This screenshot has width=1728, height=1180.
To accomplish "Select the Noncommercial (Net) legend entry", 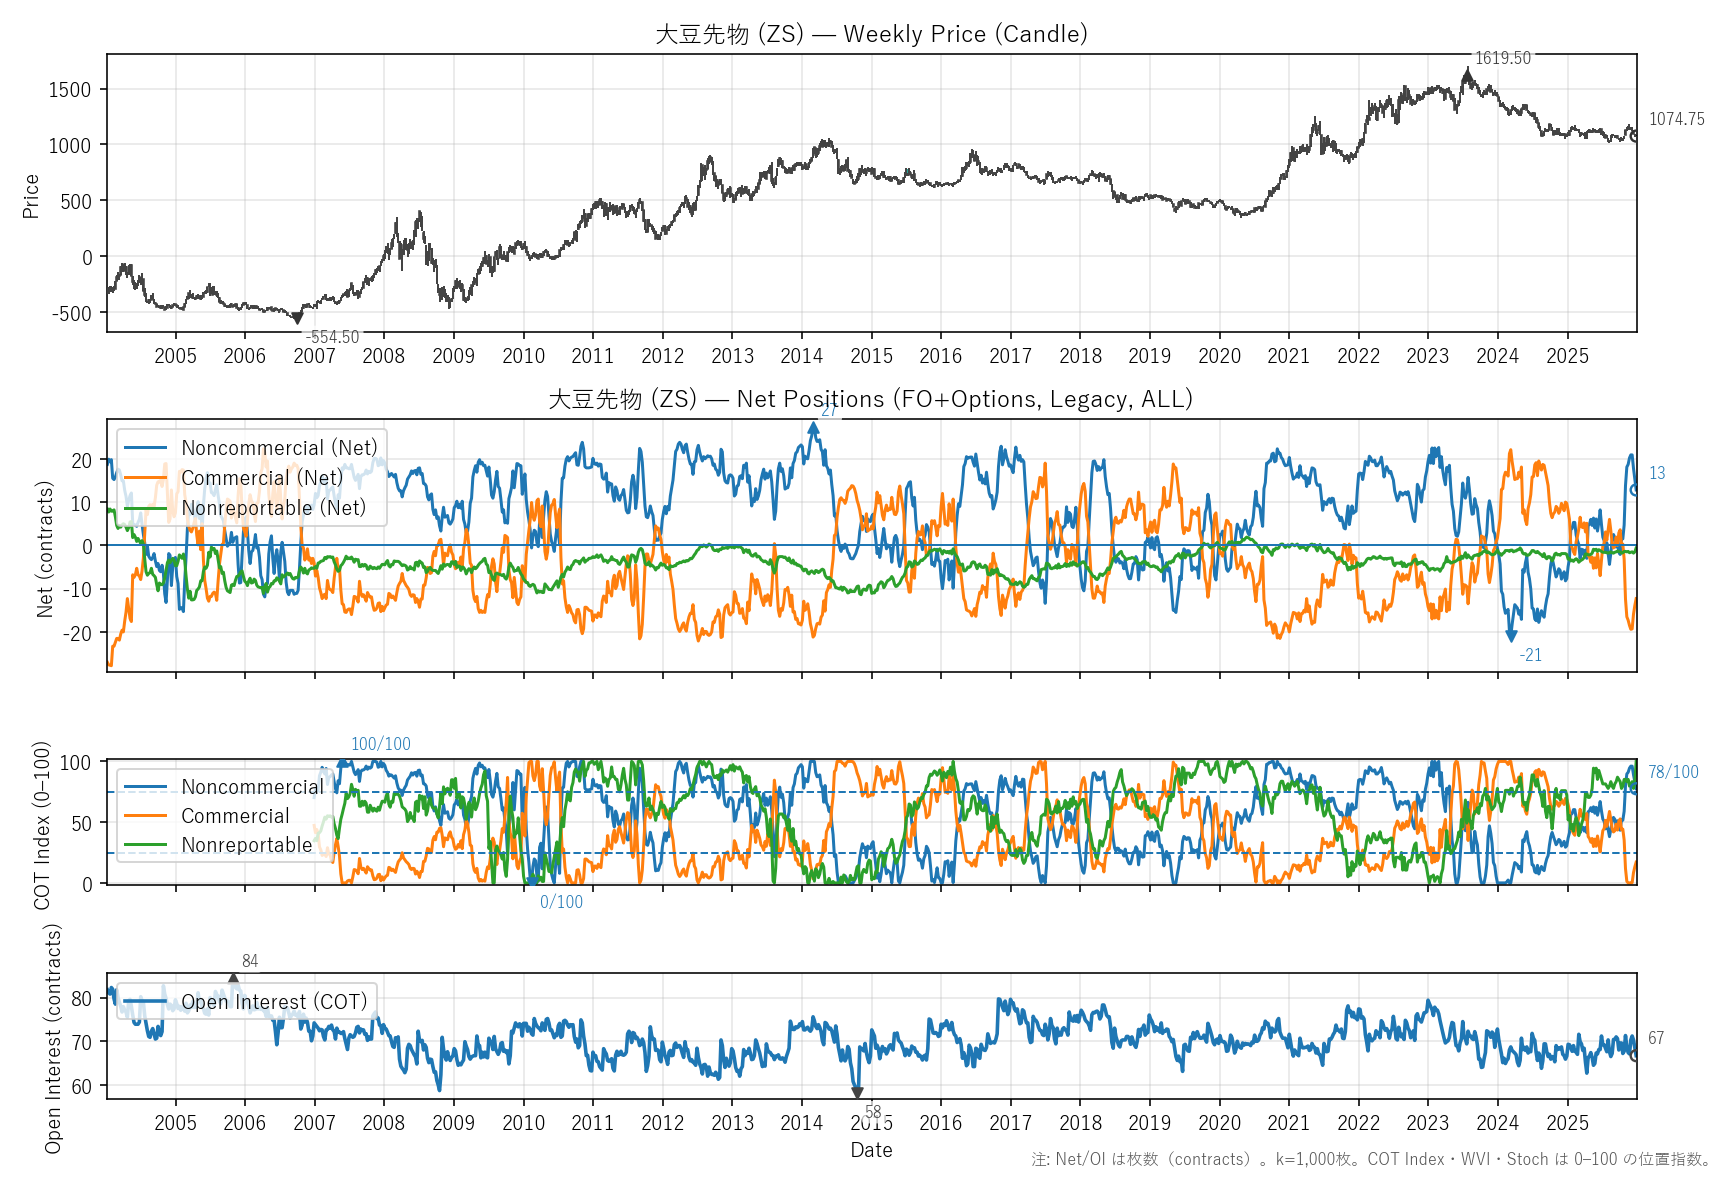I will 279,448.
